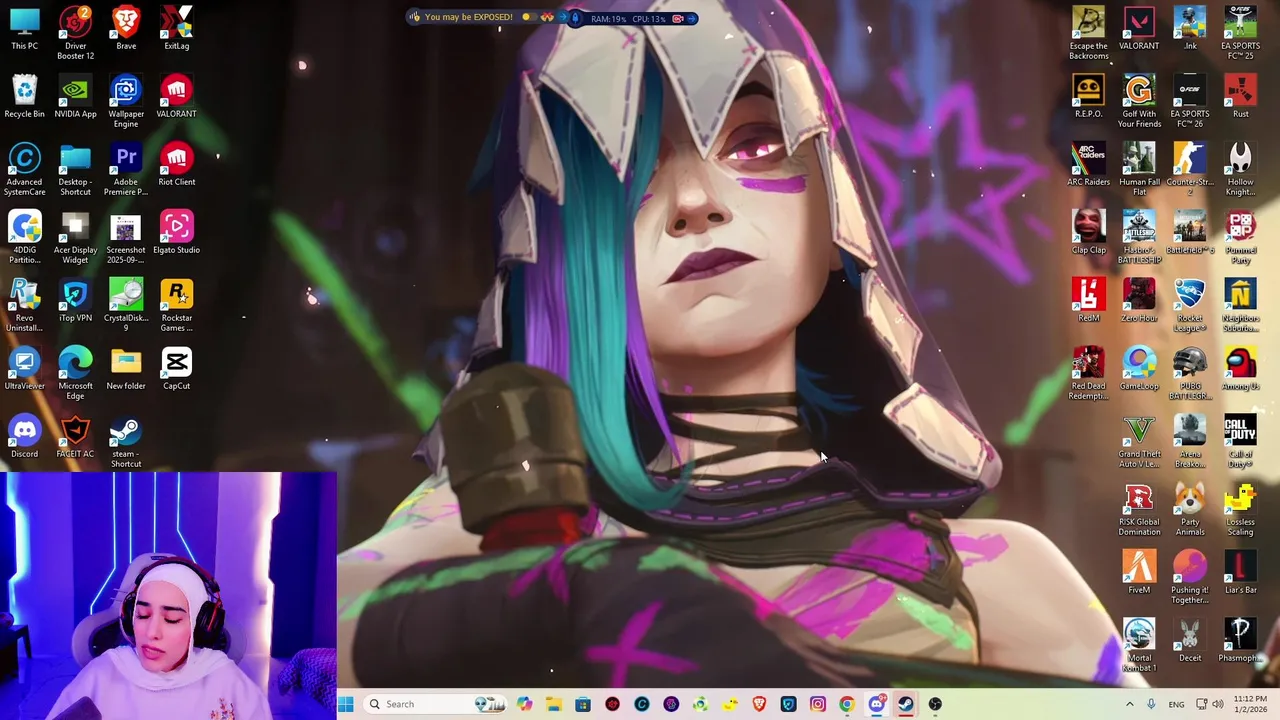
Task: Select Acer Display Widget icon
Action: point(75,237)
